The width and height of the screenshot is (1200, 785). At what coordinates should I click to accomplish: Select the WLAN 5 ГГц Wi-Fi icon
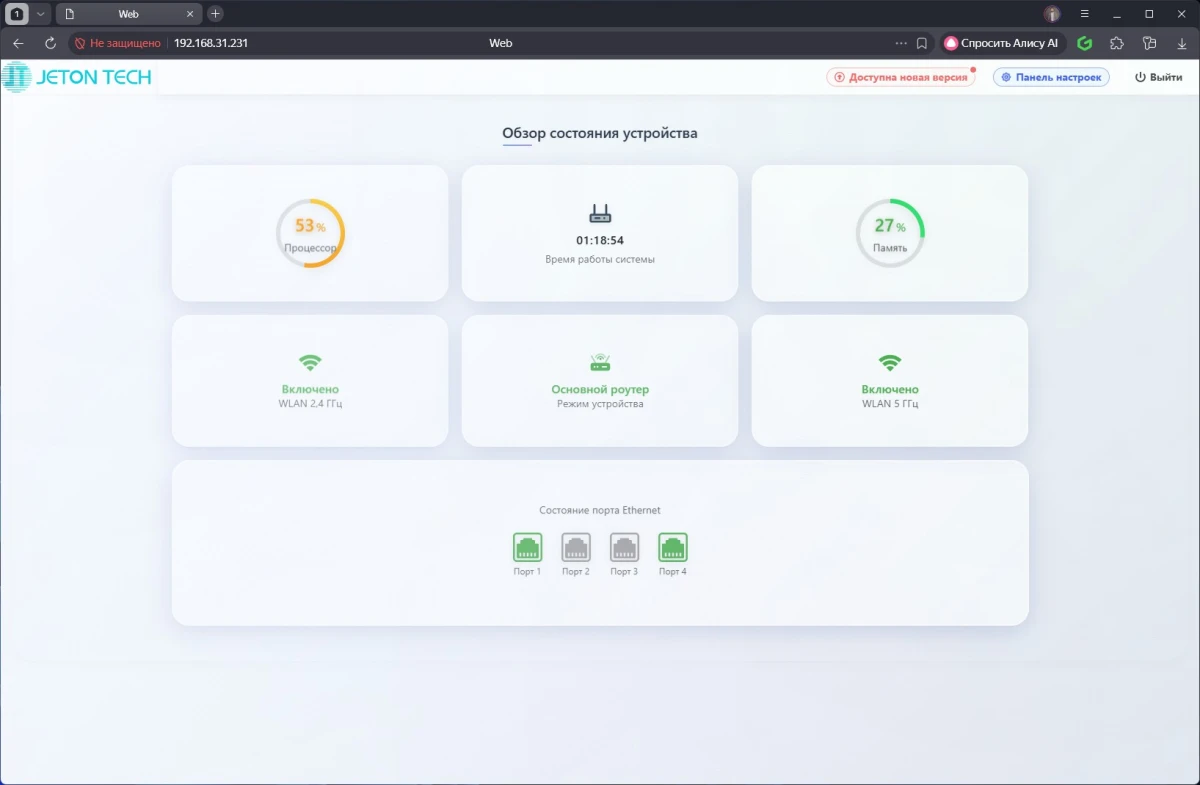[x=889, y=364]
